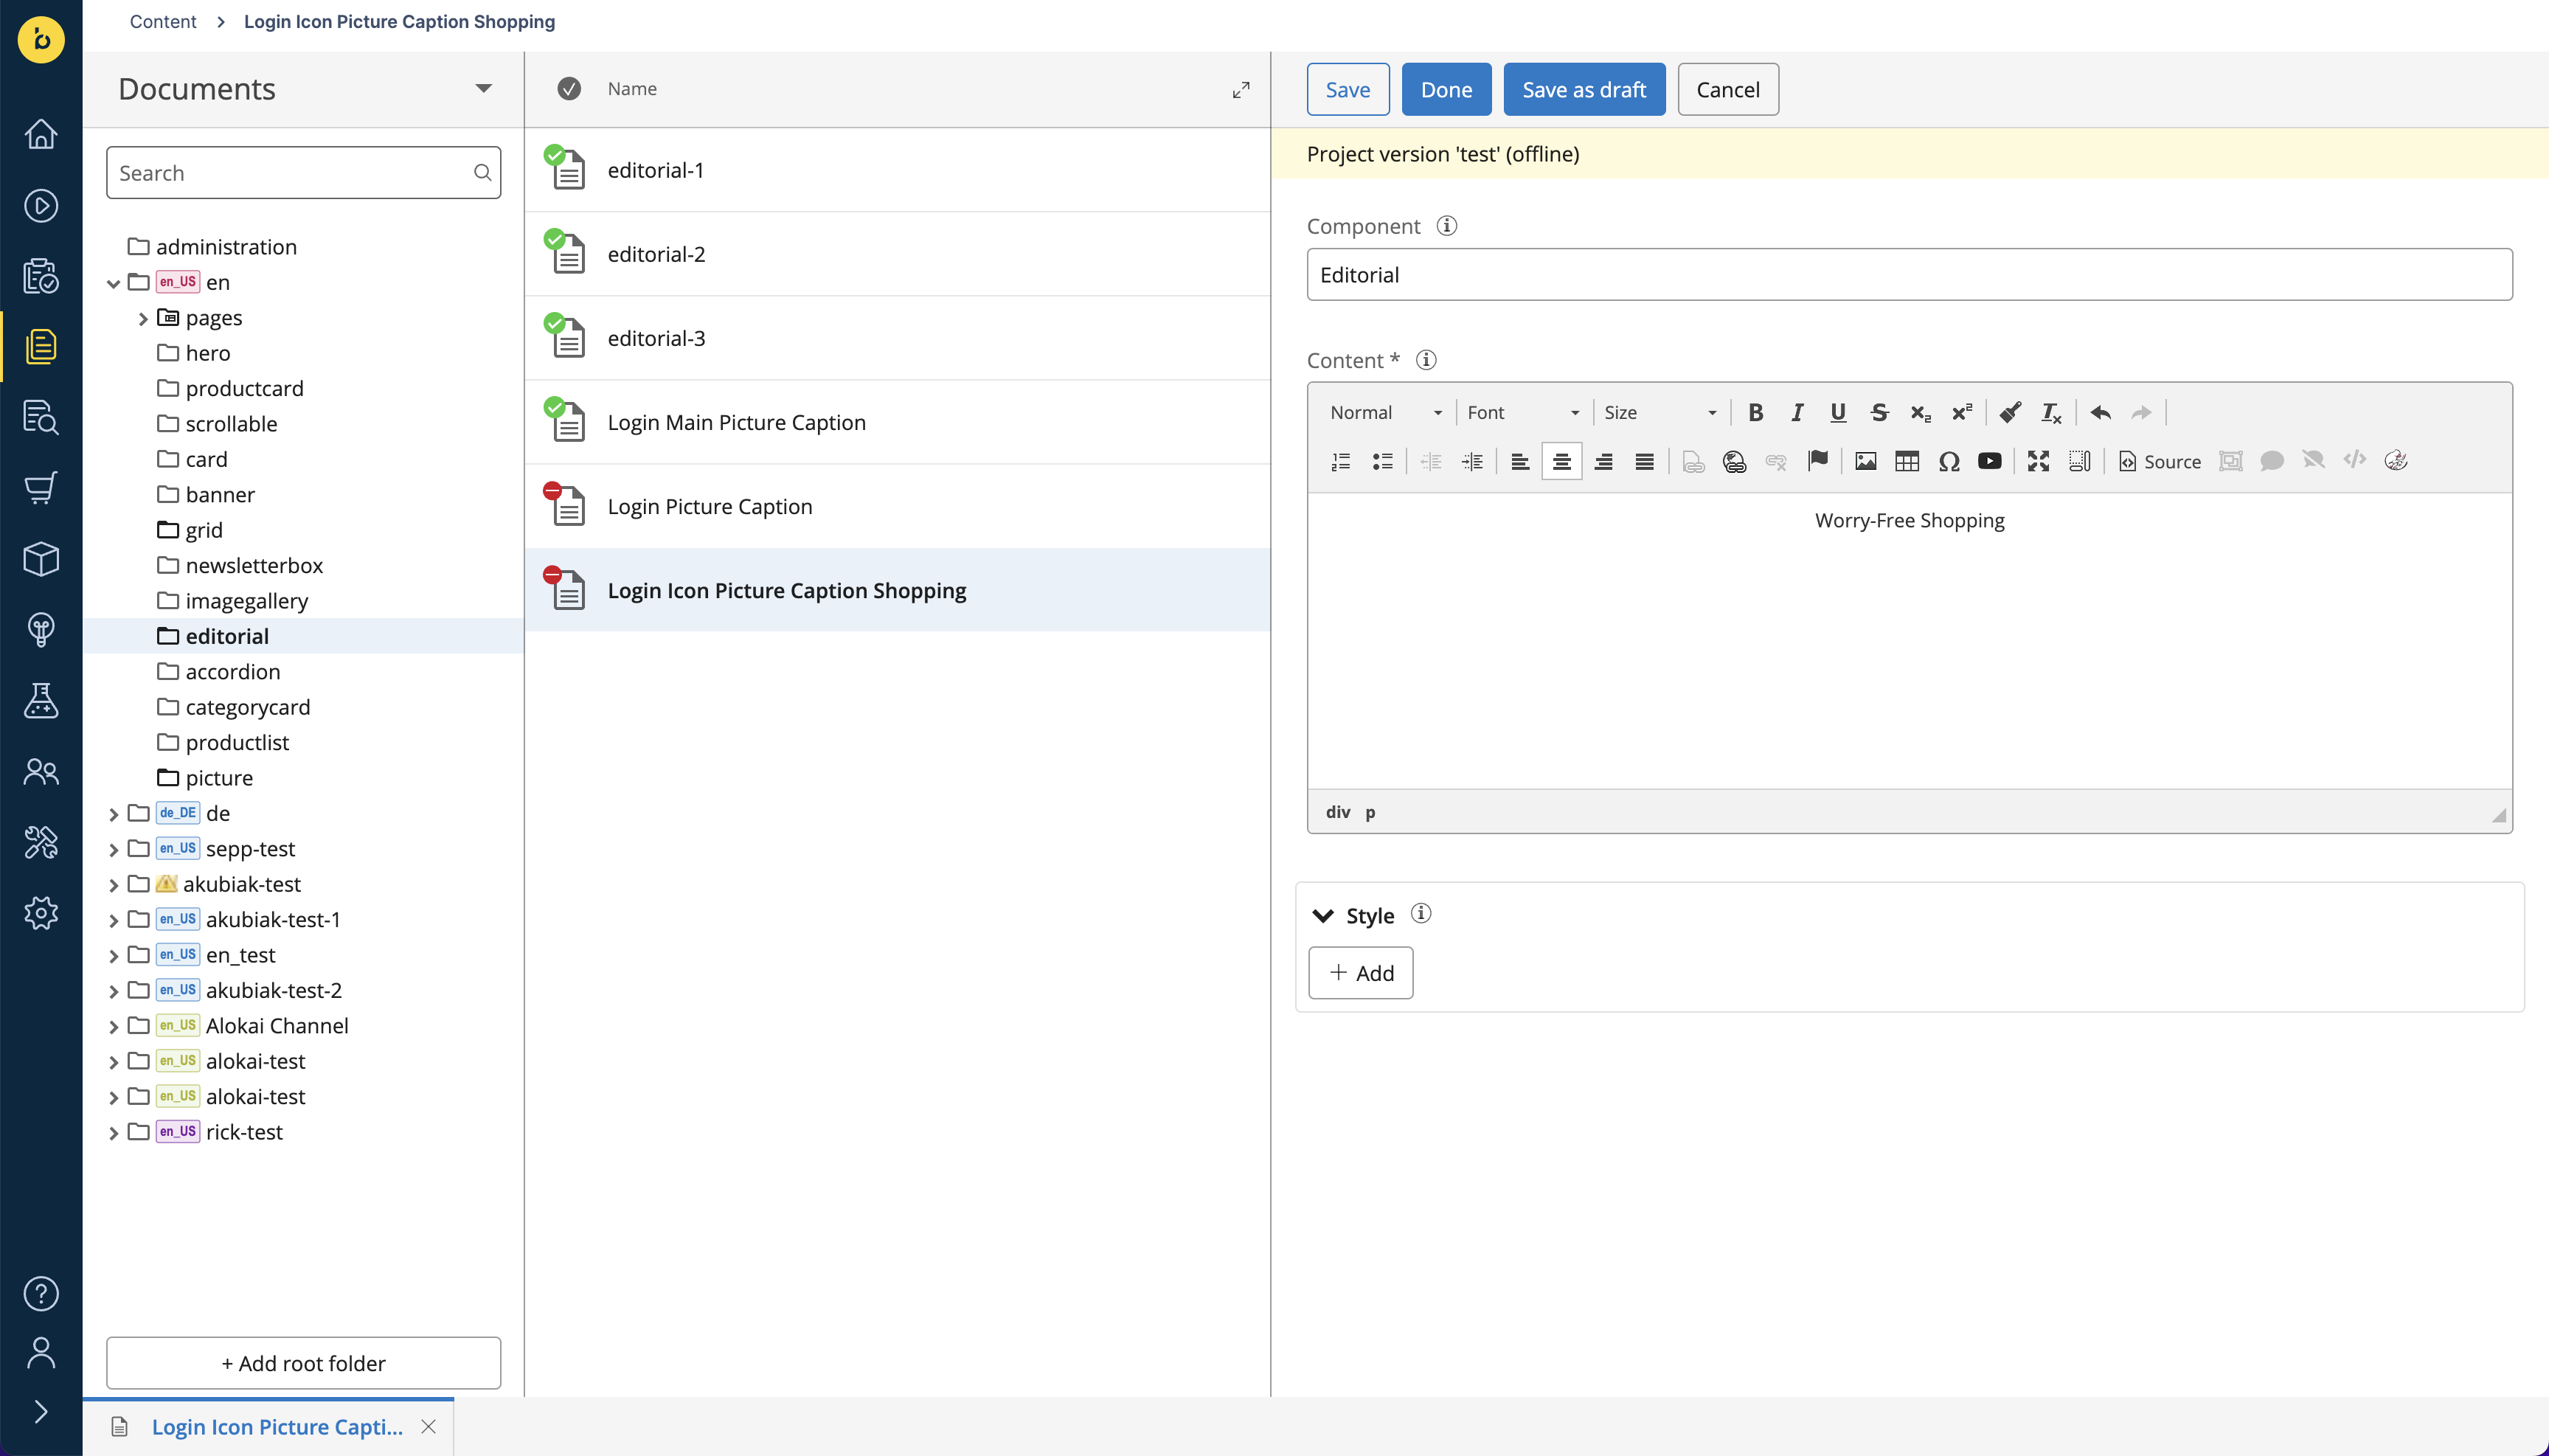Add a new root folder
Screen dimensions: 2549x1456
[x=303, y=1363]
